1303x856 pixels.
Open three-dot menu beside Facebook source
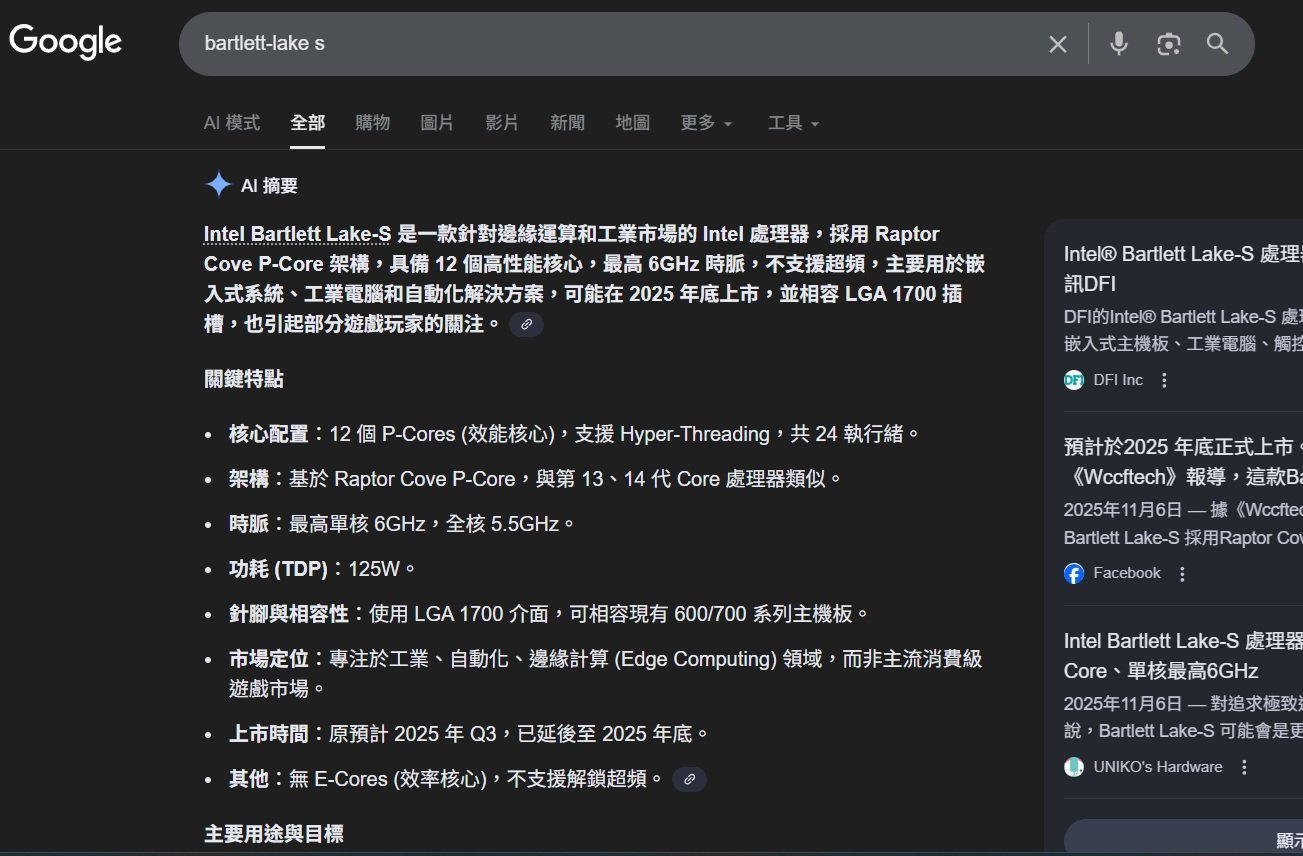1182,574
